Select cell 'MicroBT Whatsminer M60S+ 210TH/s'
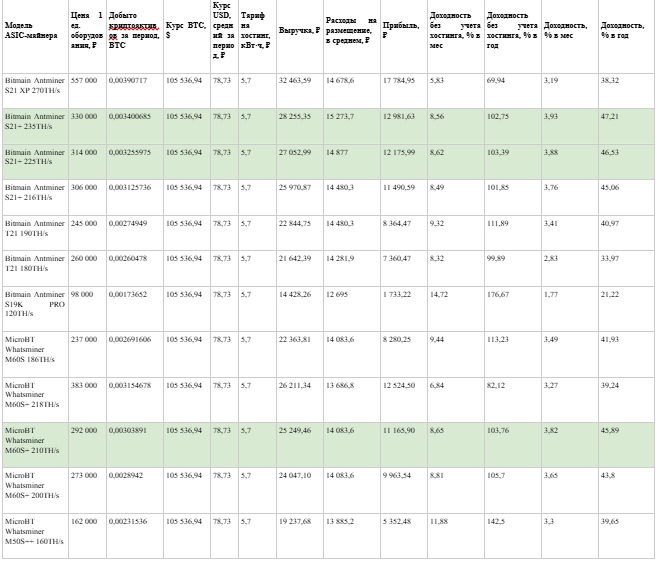The image size is (659, 563). click(x=35, y=445)
